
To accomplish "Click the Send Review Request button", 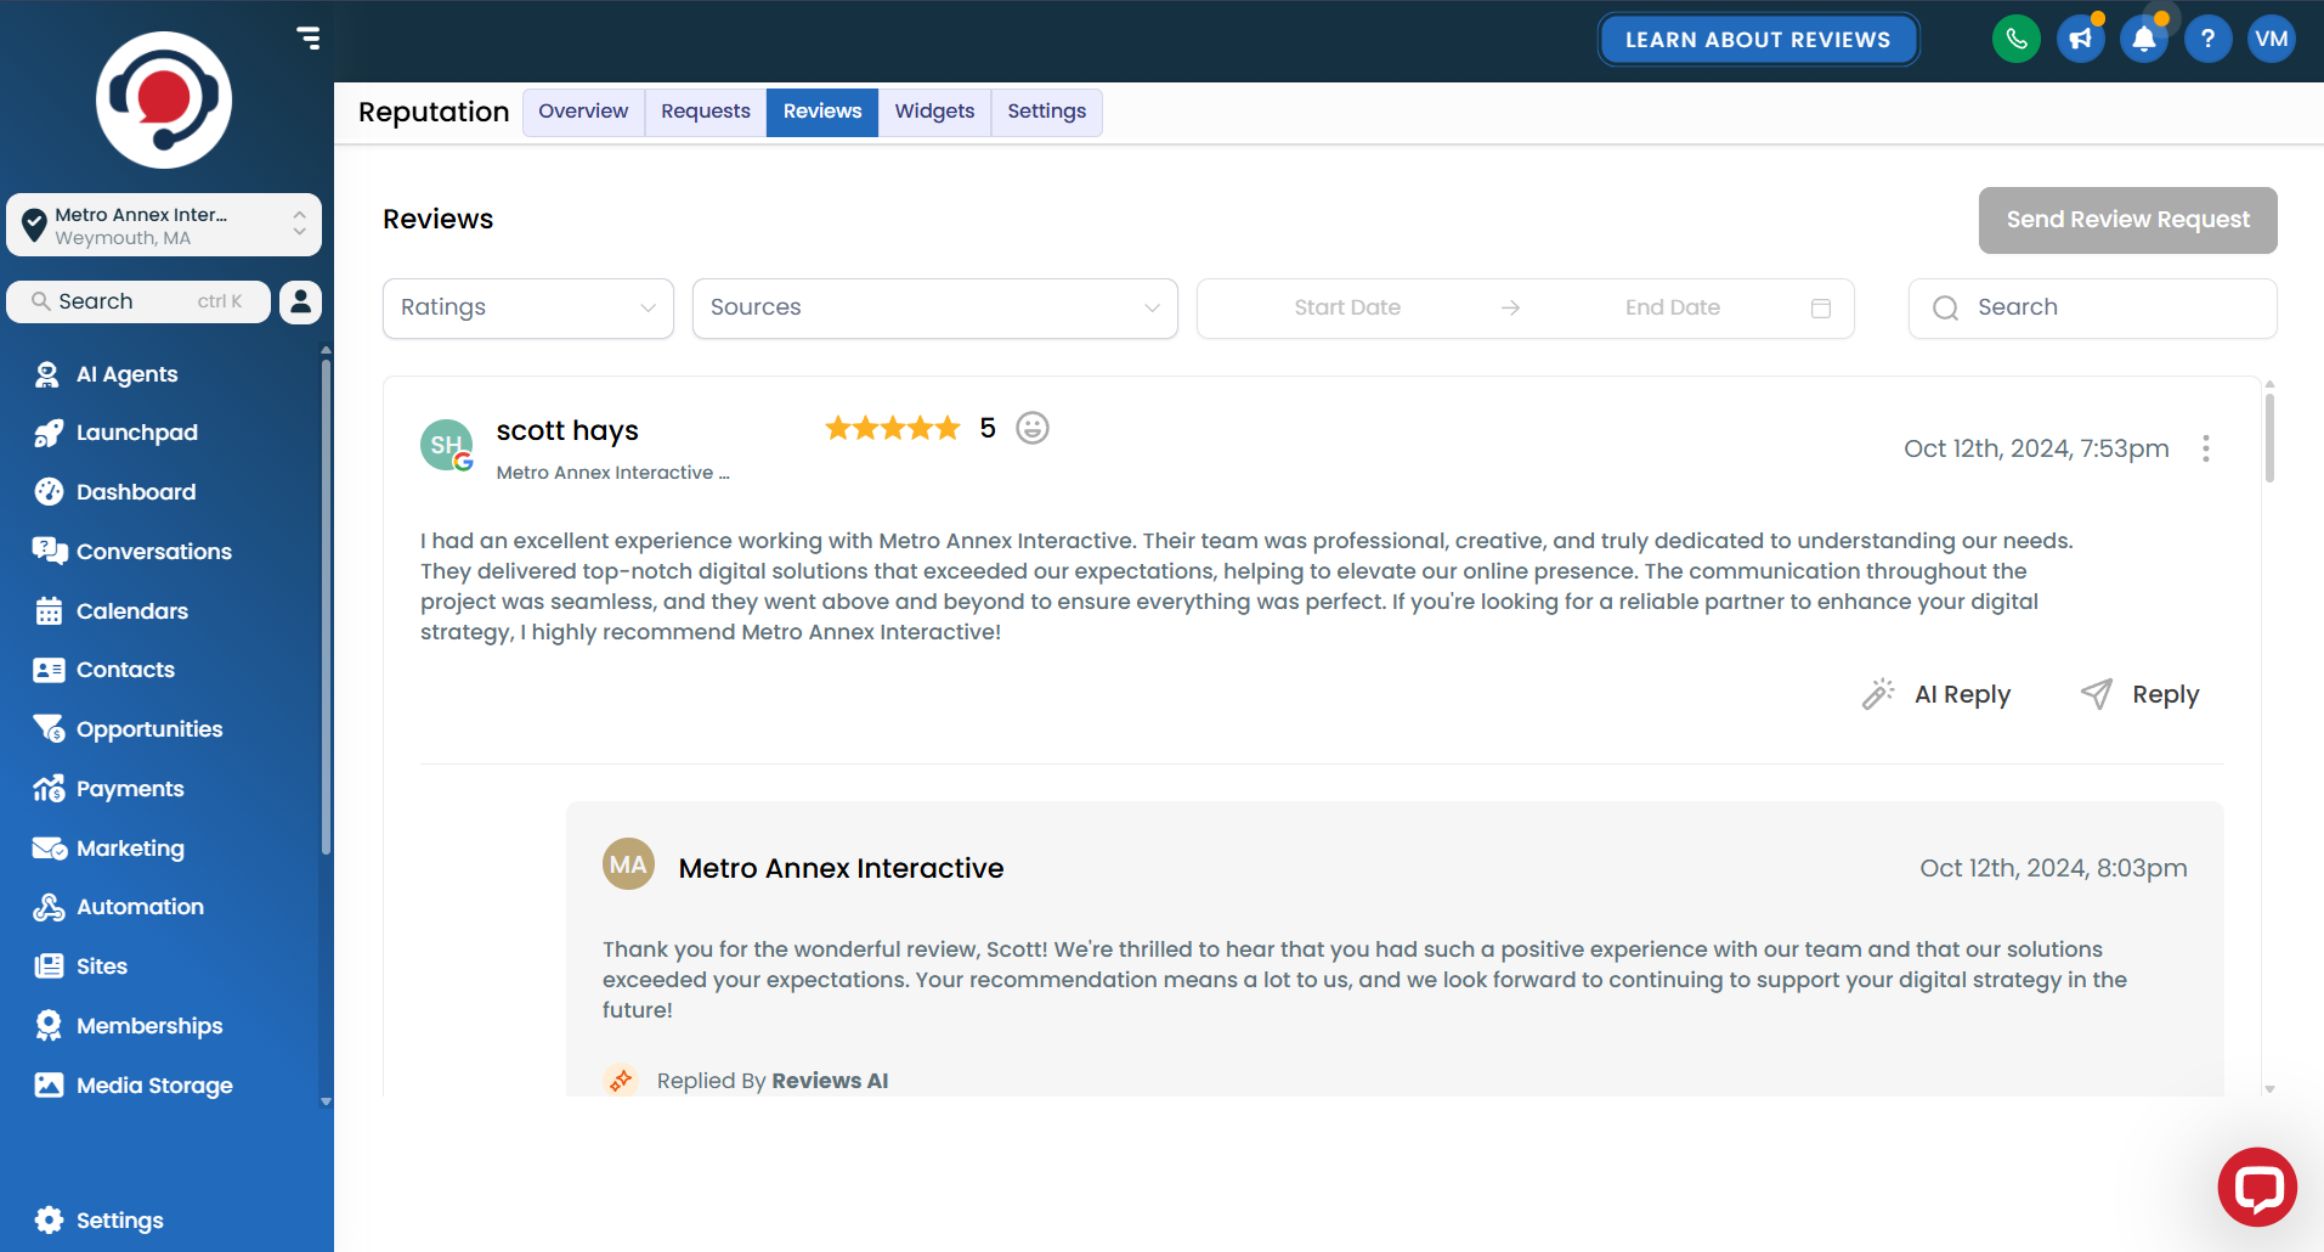I will coord(2128,220).
